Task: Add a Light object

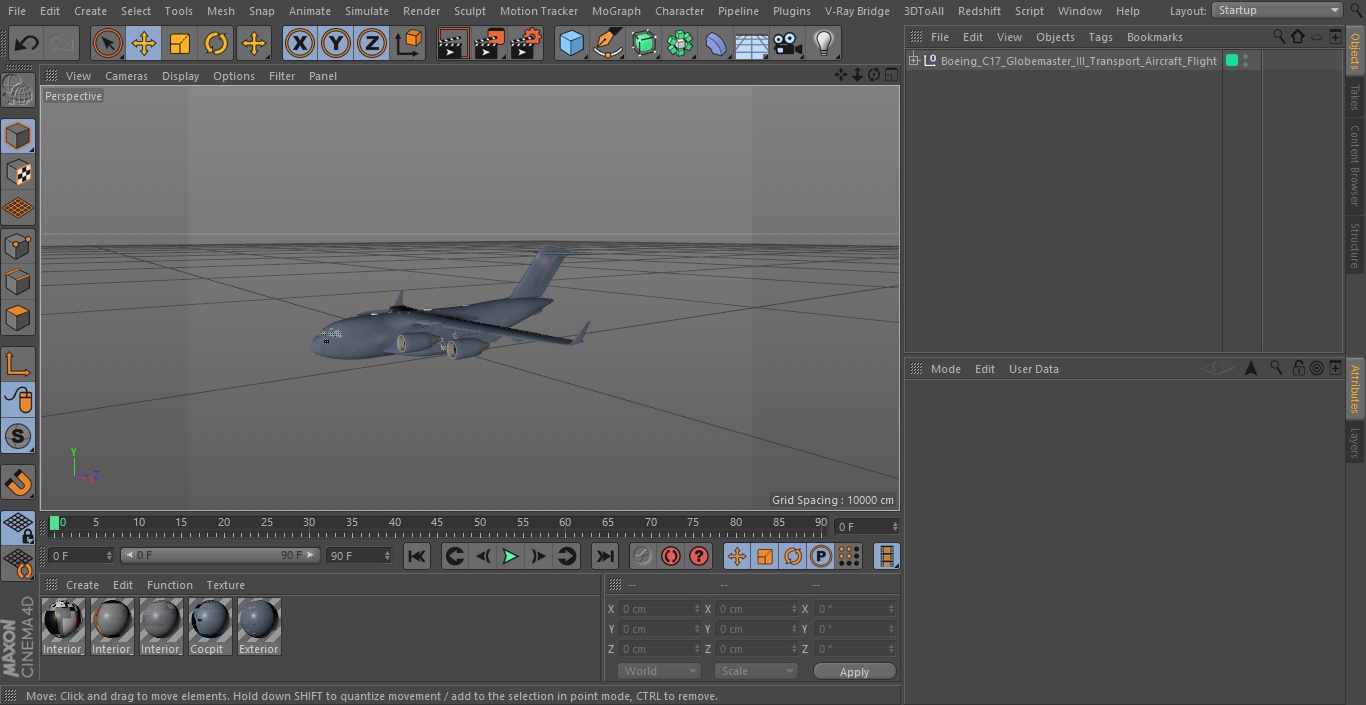Action: point(824,43)
